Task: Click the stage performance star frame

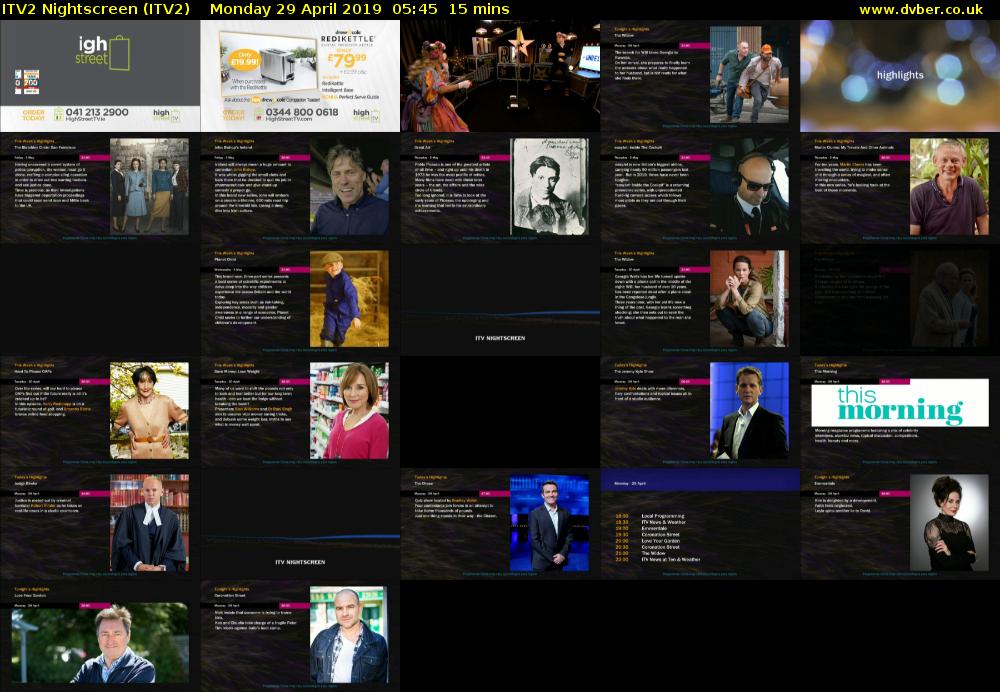Action: tap(500, 76)
